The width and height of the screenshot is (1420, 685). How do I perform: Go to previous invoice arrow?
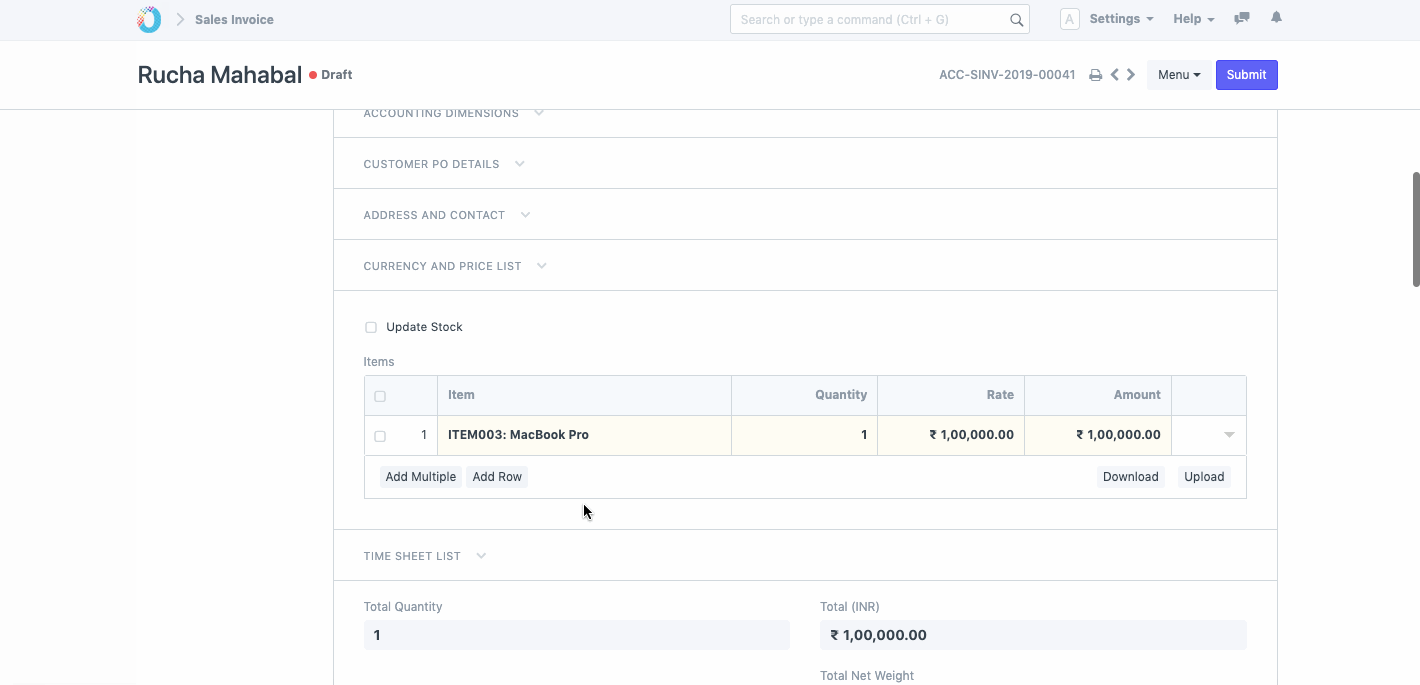1114,75
